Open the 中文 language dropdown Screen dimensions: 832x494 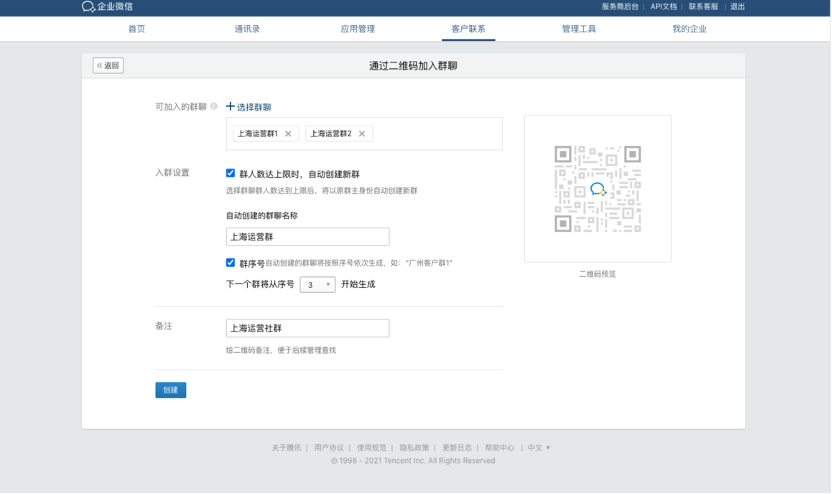pyautogui.click(x=539, y=448)
